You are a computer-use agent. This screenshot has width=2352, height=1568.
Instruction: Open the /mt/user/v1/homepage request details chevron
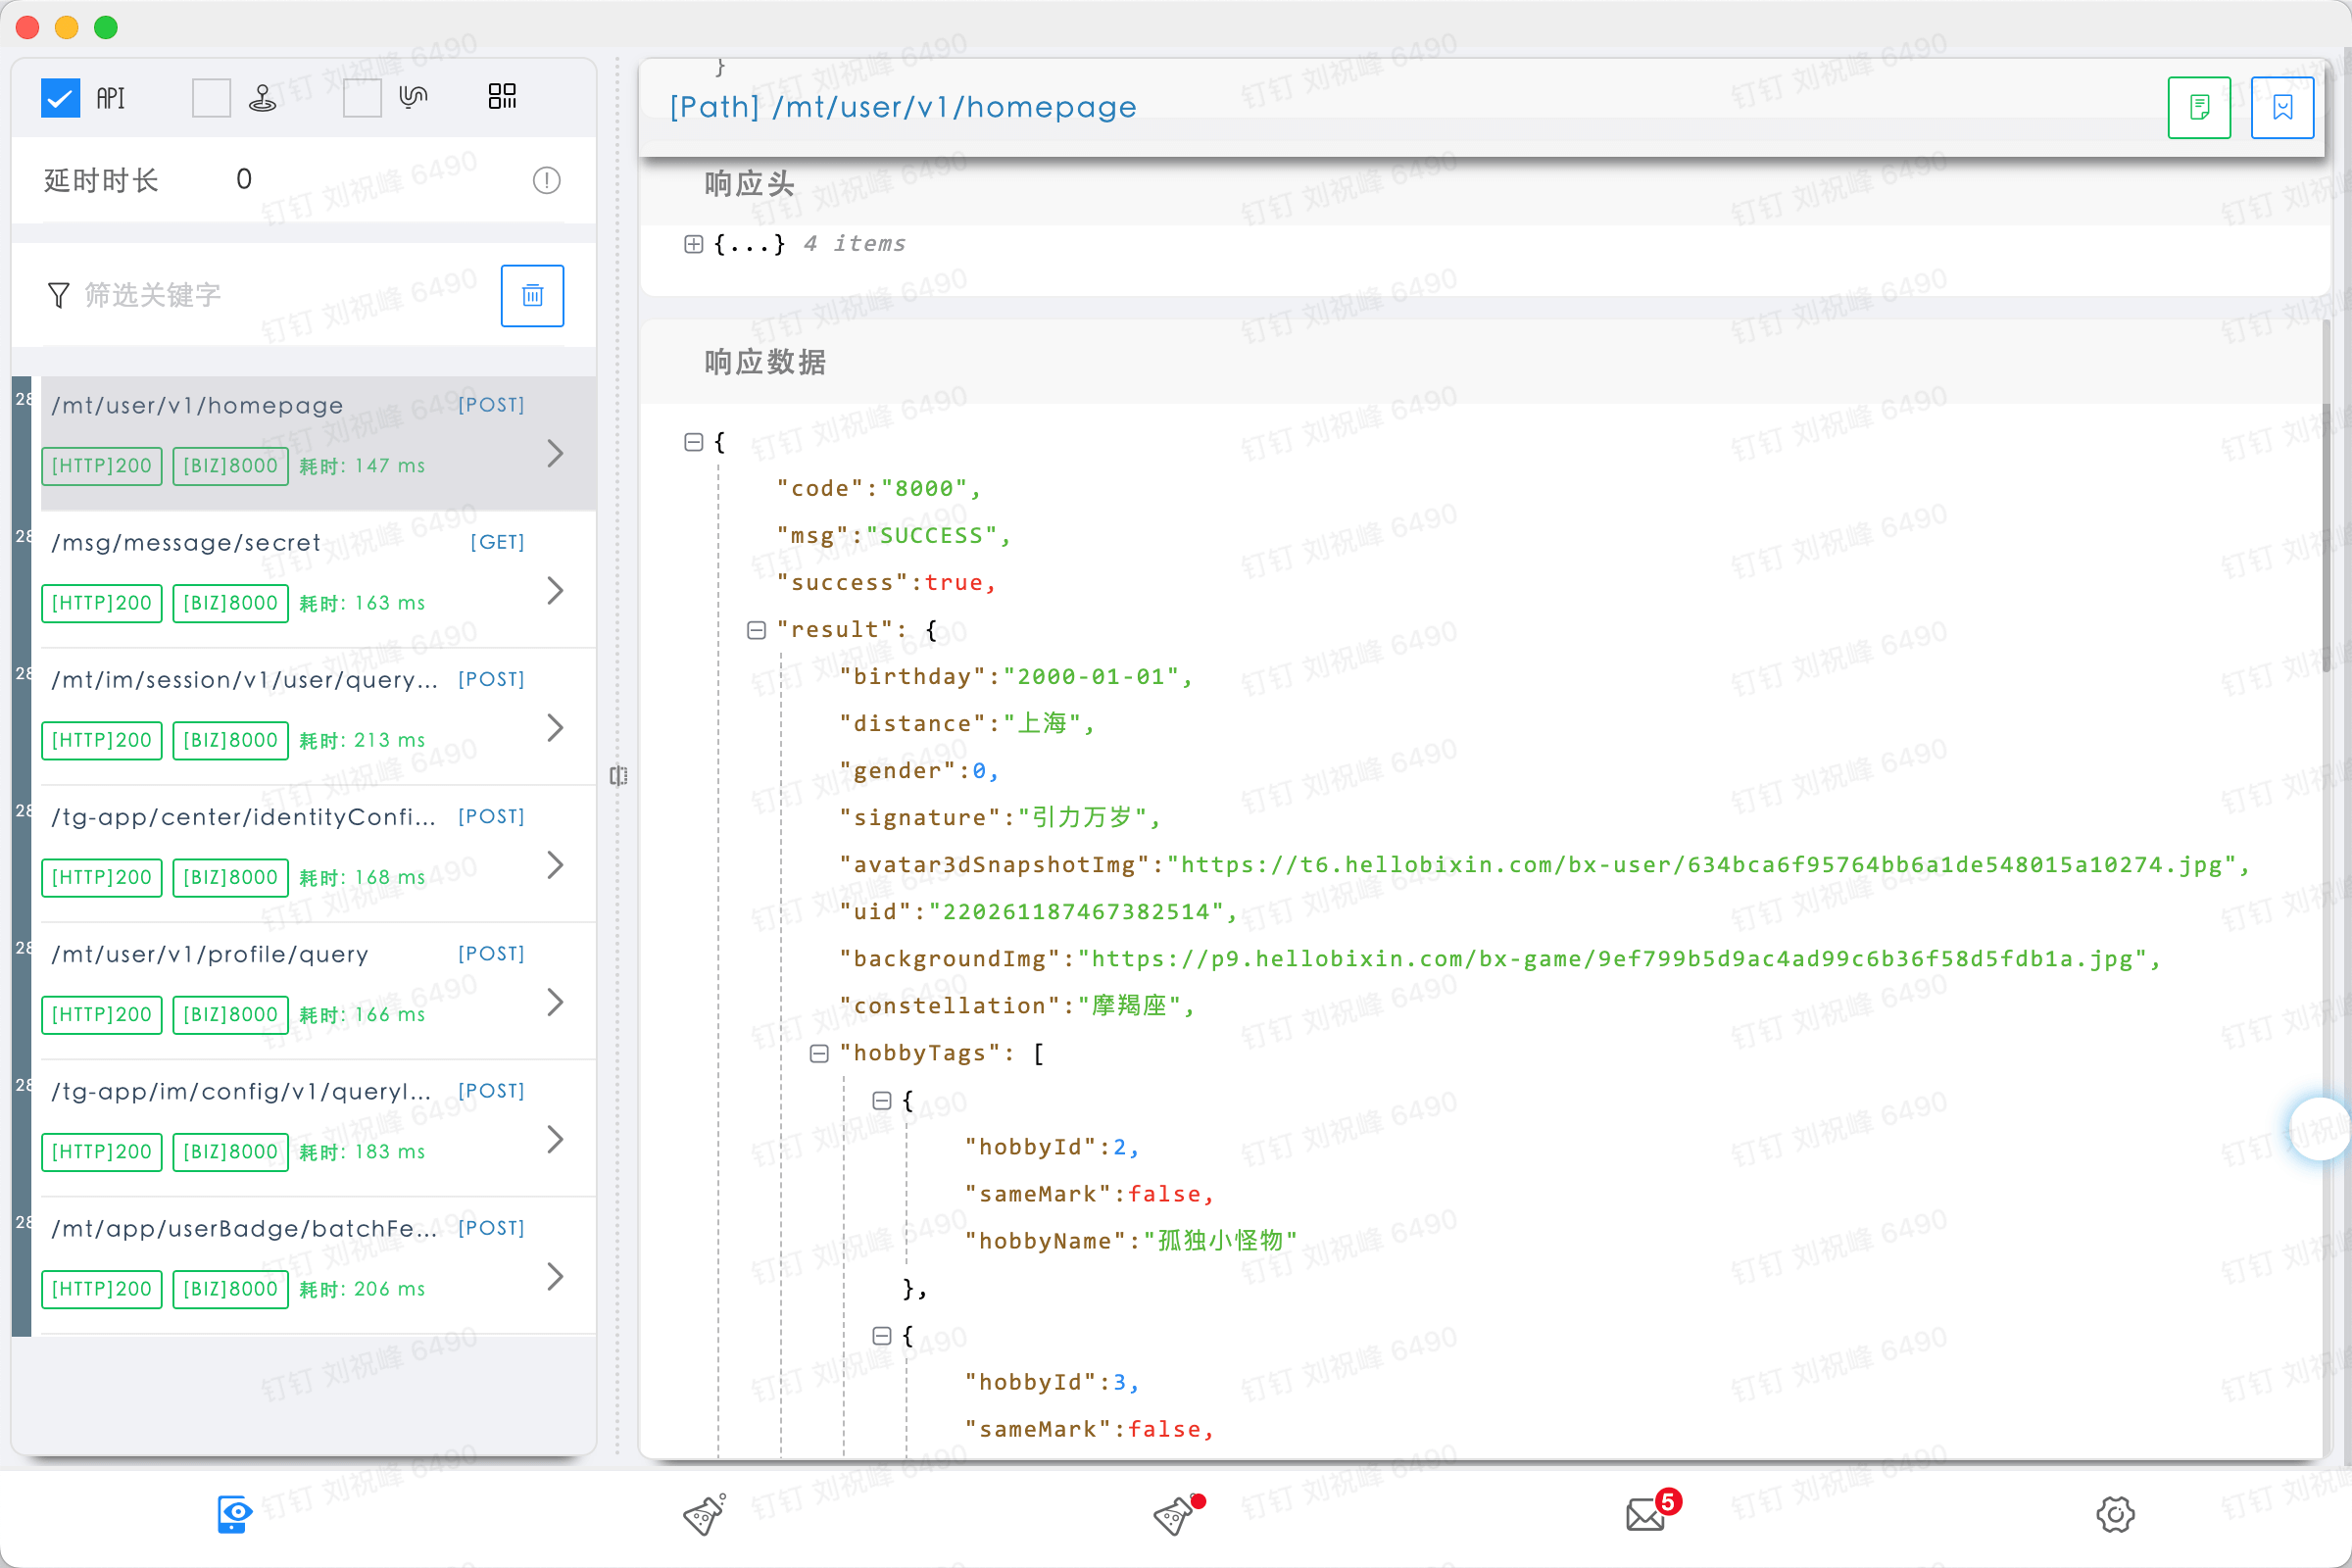556,453
